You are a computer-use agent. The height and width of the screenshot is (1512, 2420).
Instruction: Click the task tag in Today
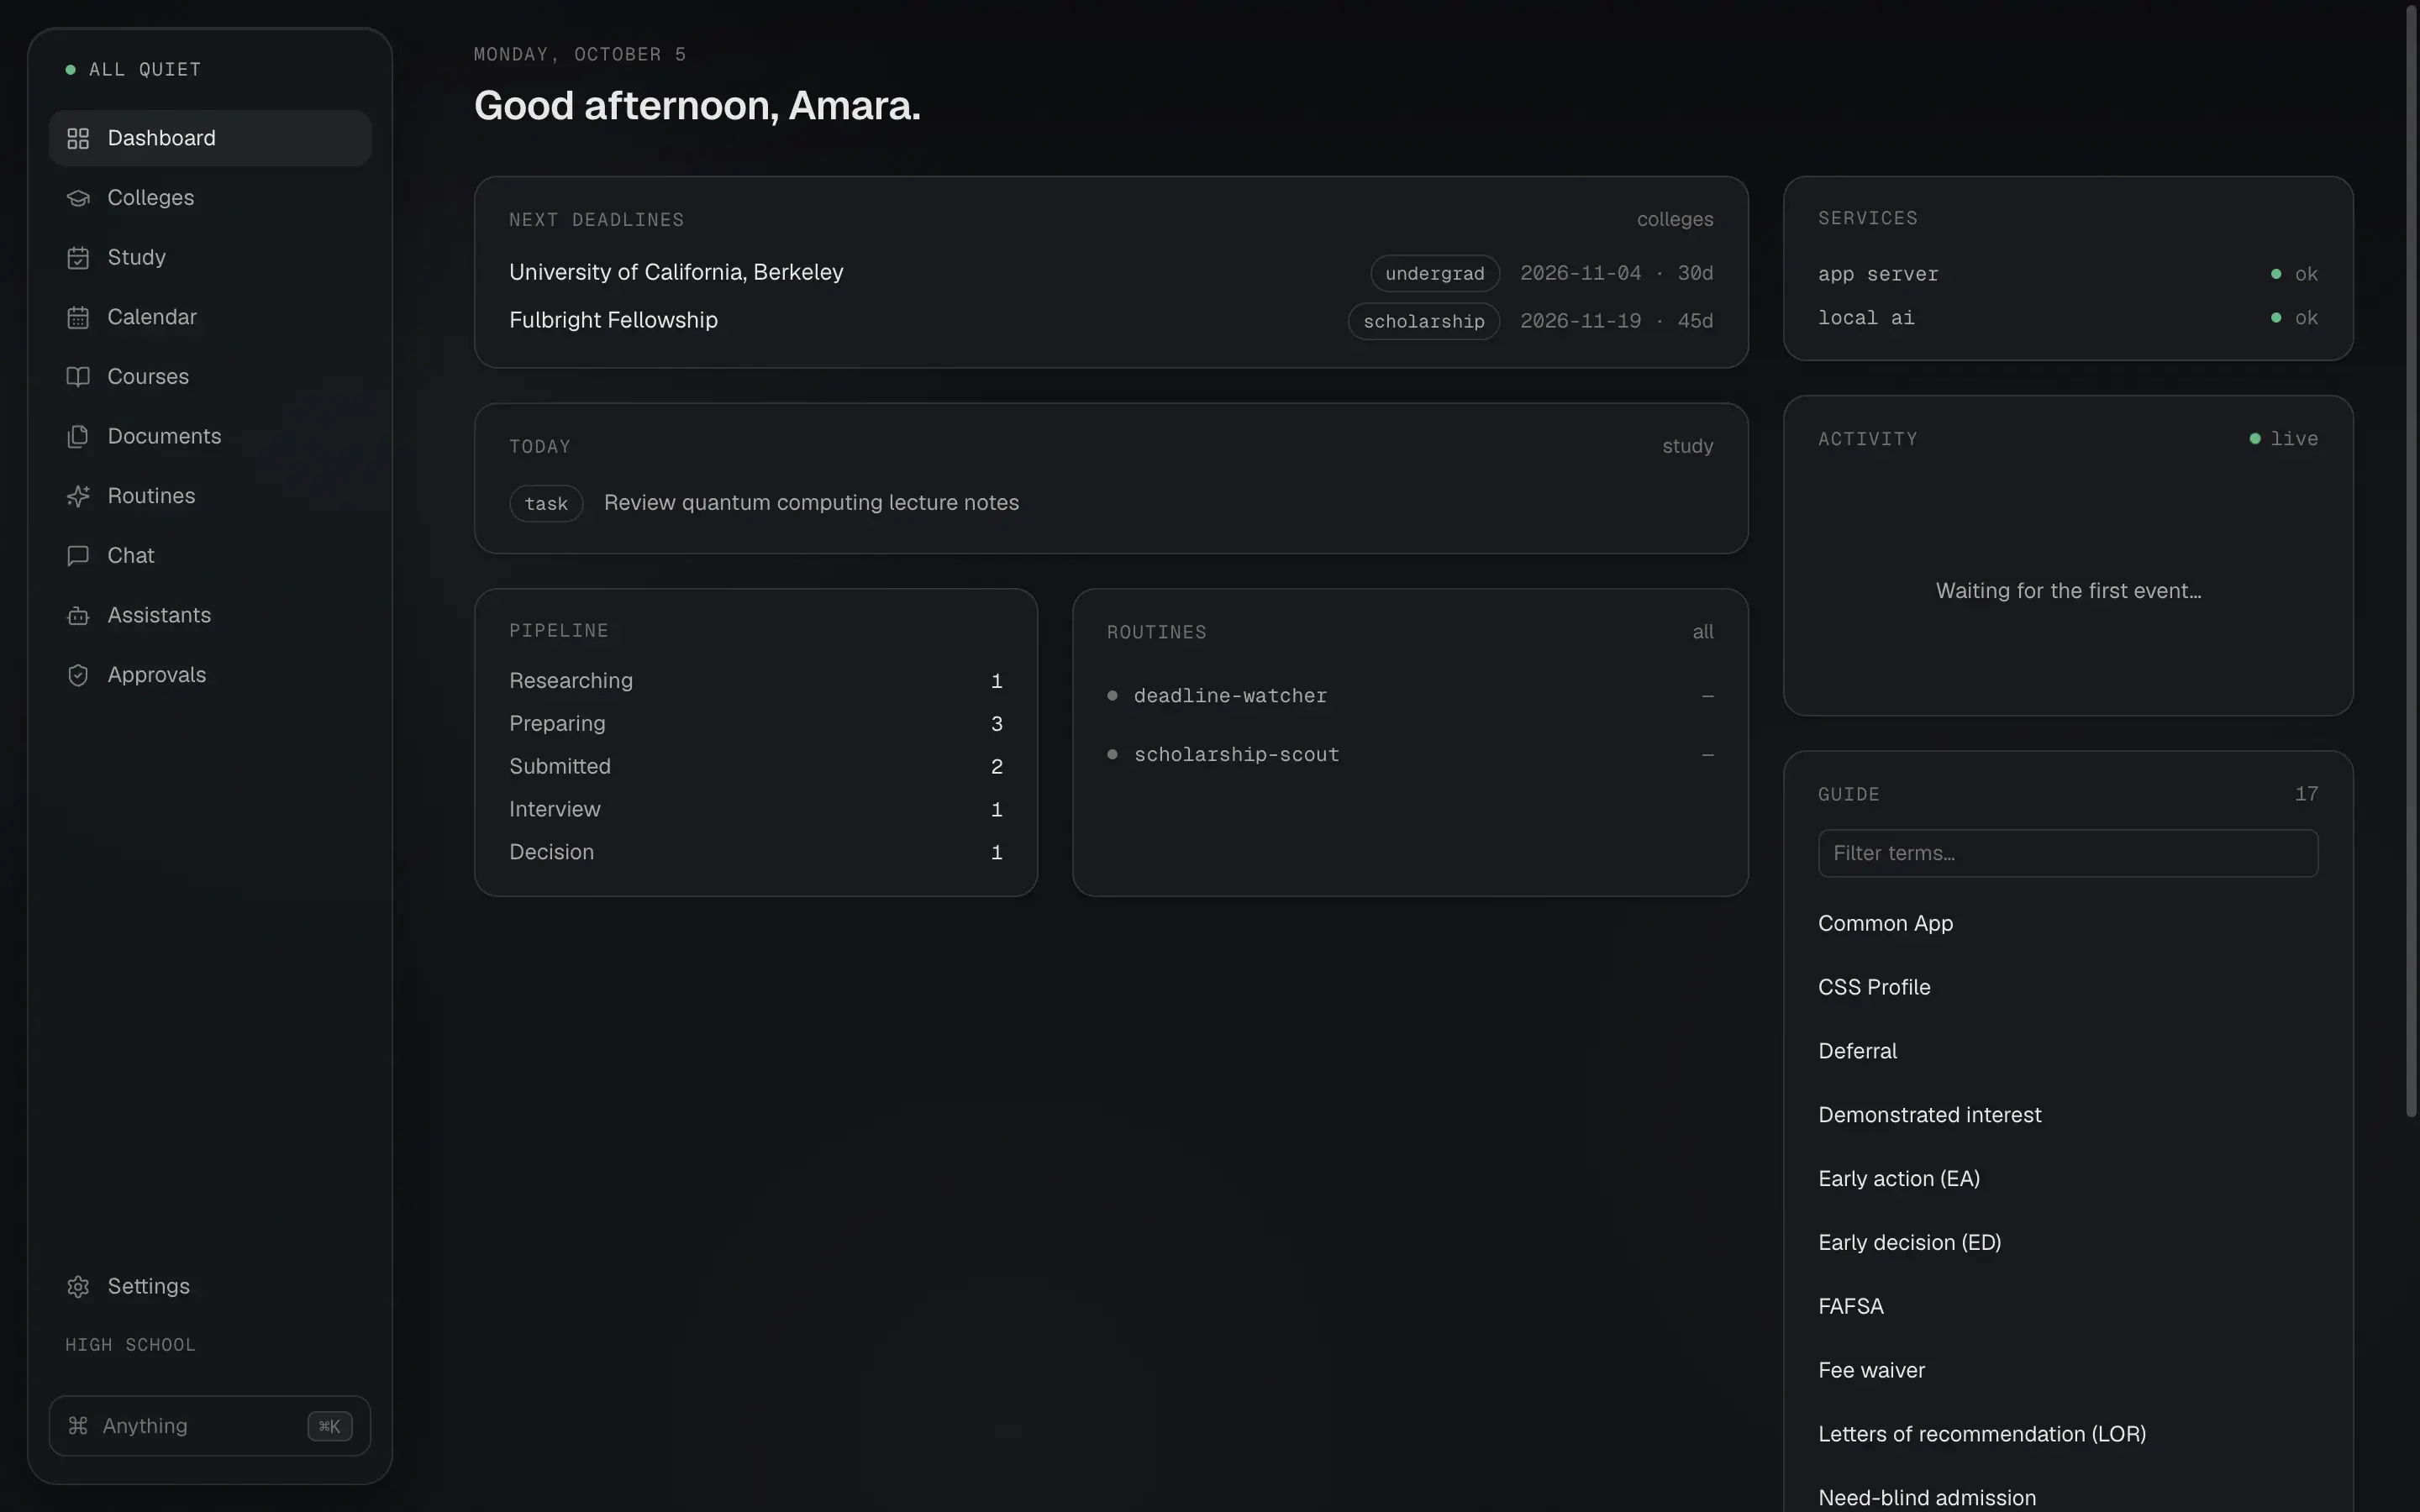(x=546, y=503)
